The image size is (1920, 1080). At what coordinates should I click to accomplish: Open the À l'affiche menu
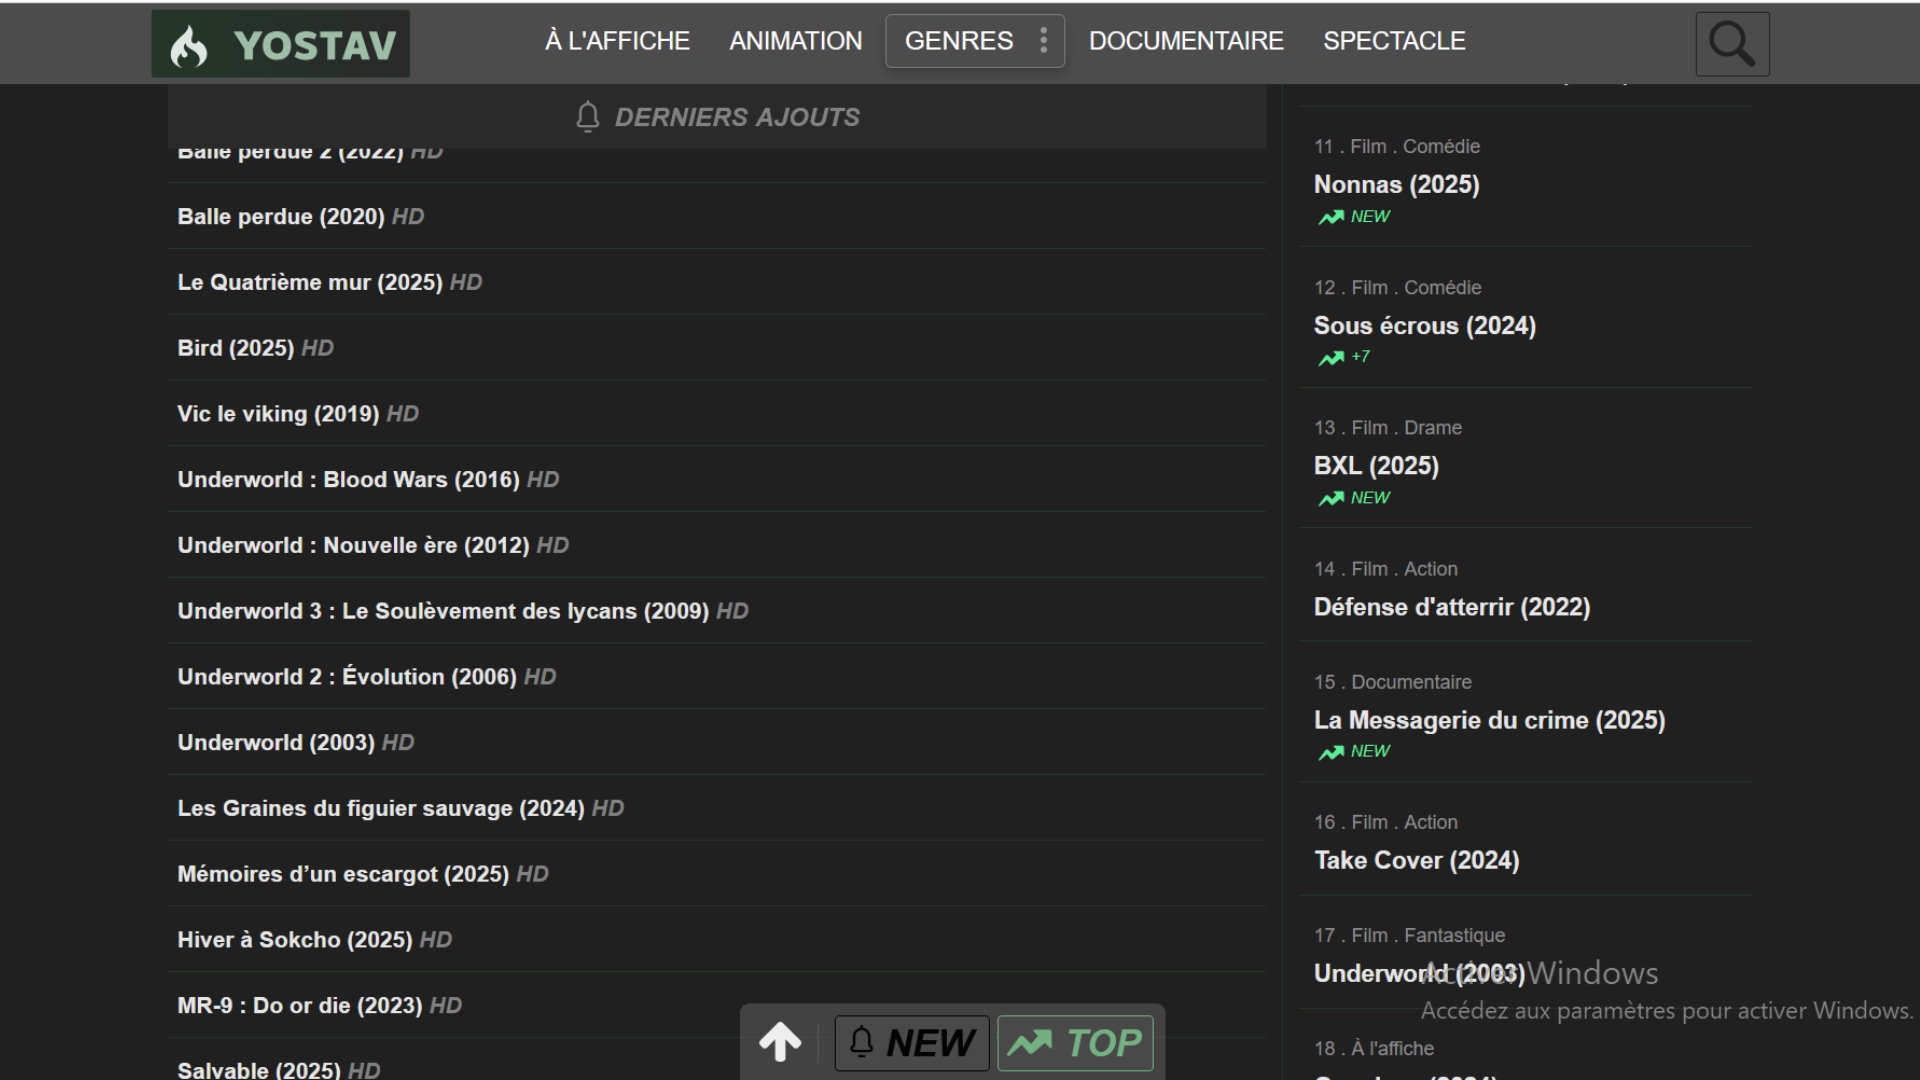click(617, 41)
